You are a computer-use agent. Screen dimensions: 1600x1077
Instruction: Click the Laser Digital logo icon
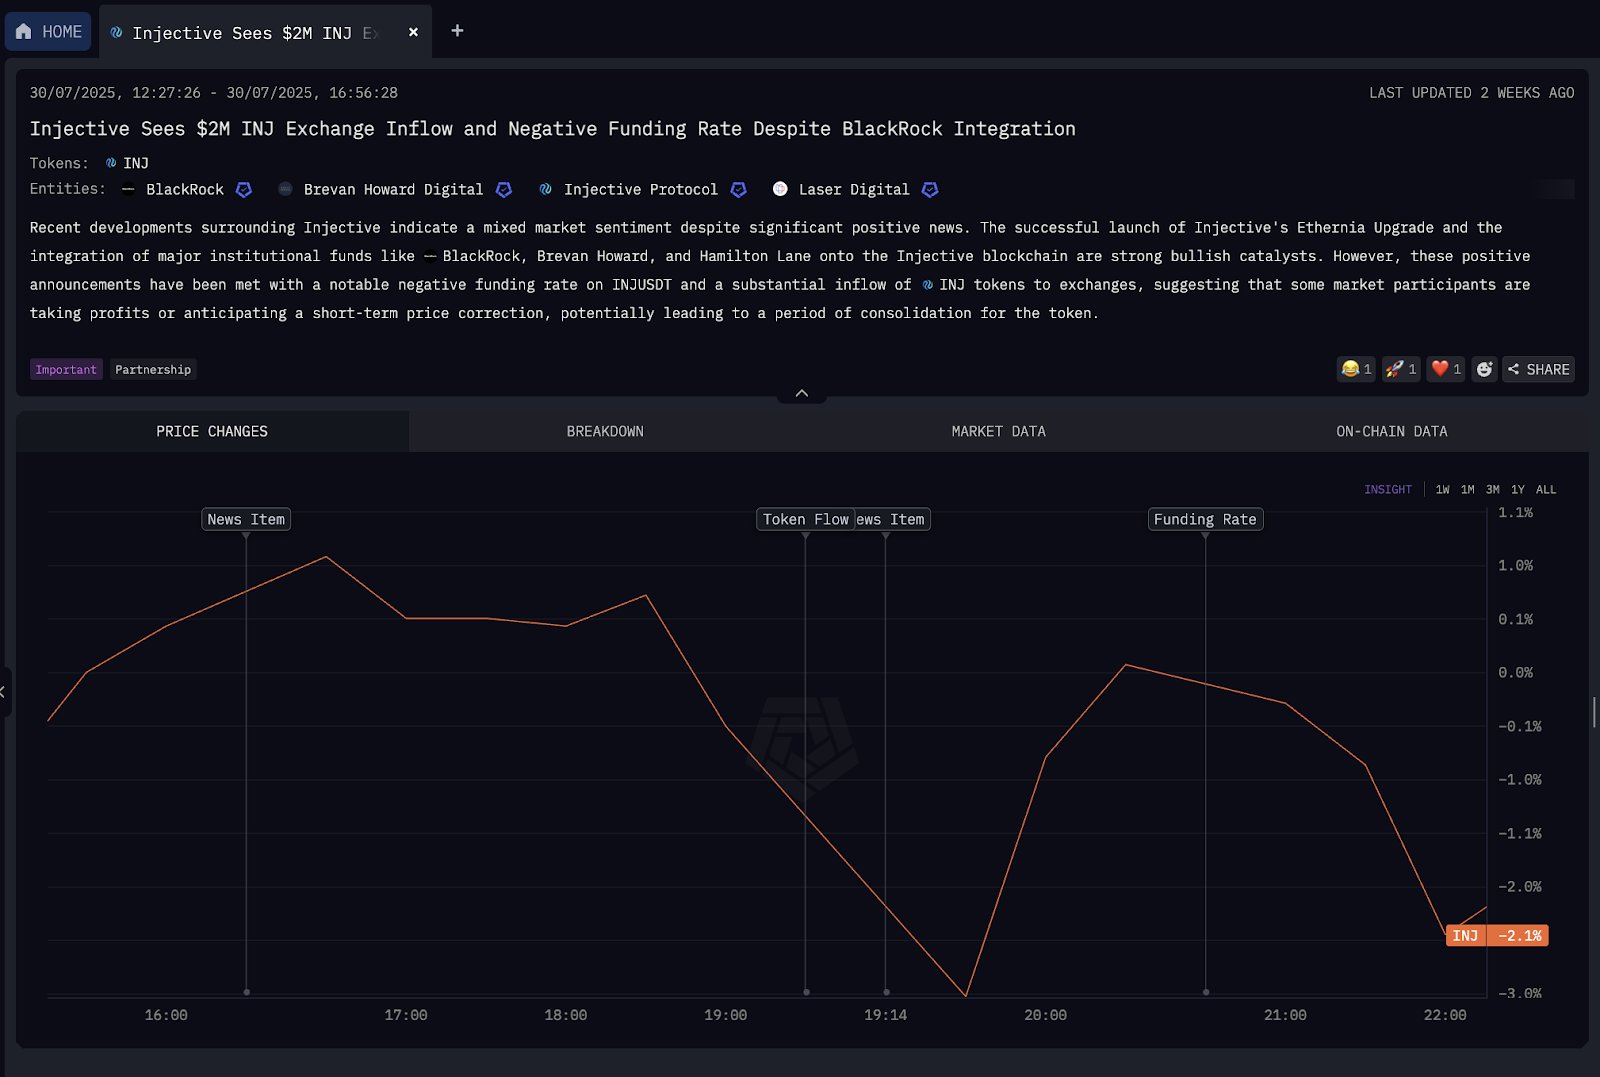pyautogui.click(x=780, y=189)
